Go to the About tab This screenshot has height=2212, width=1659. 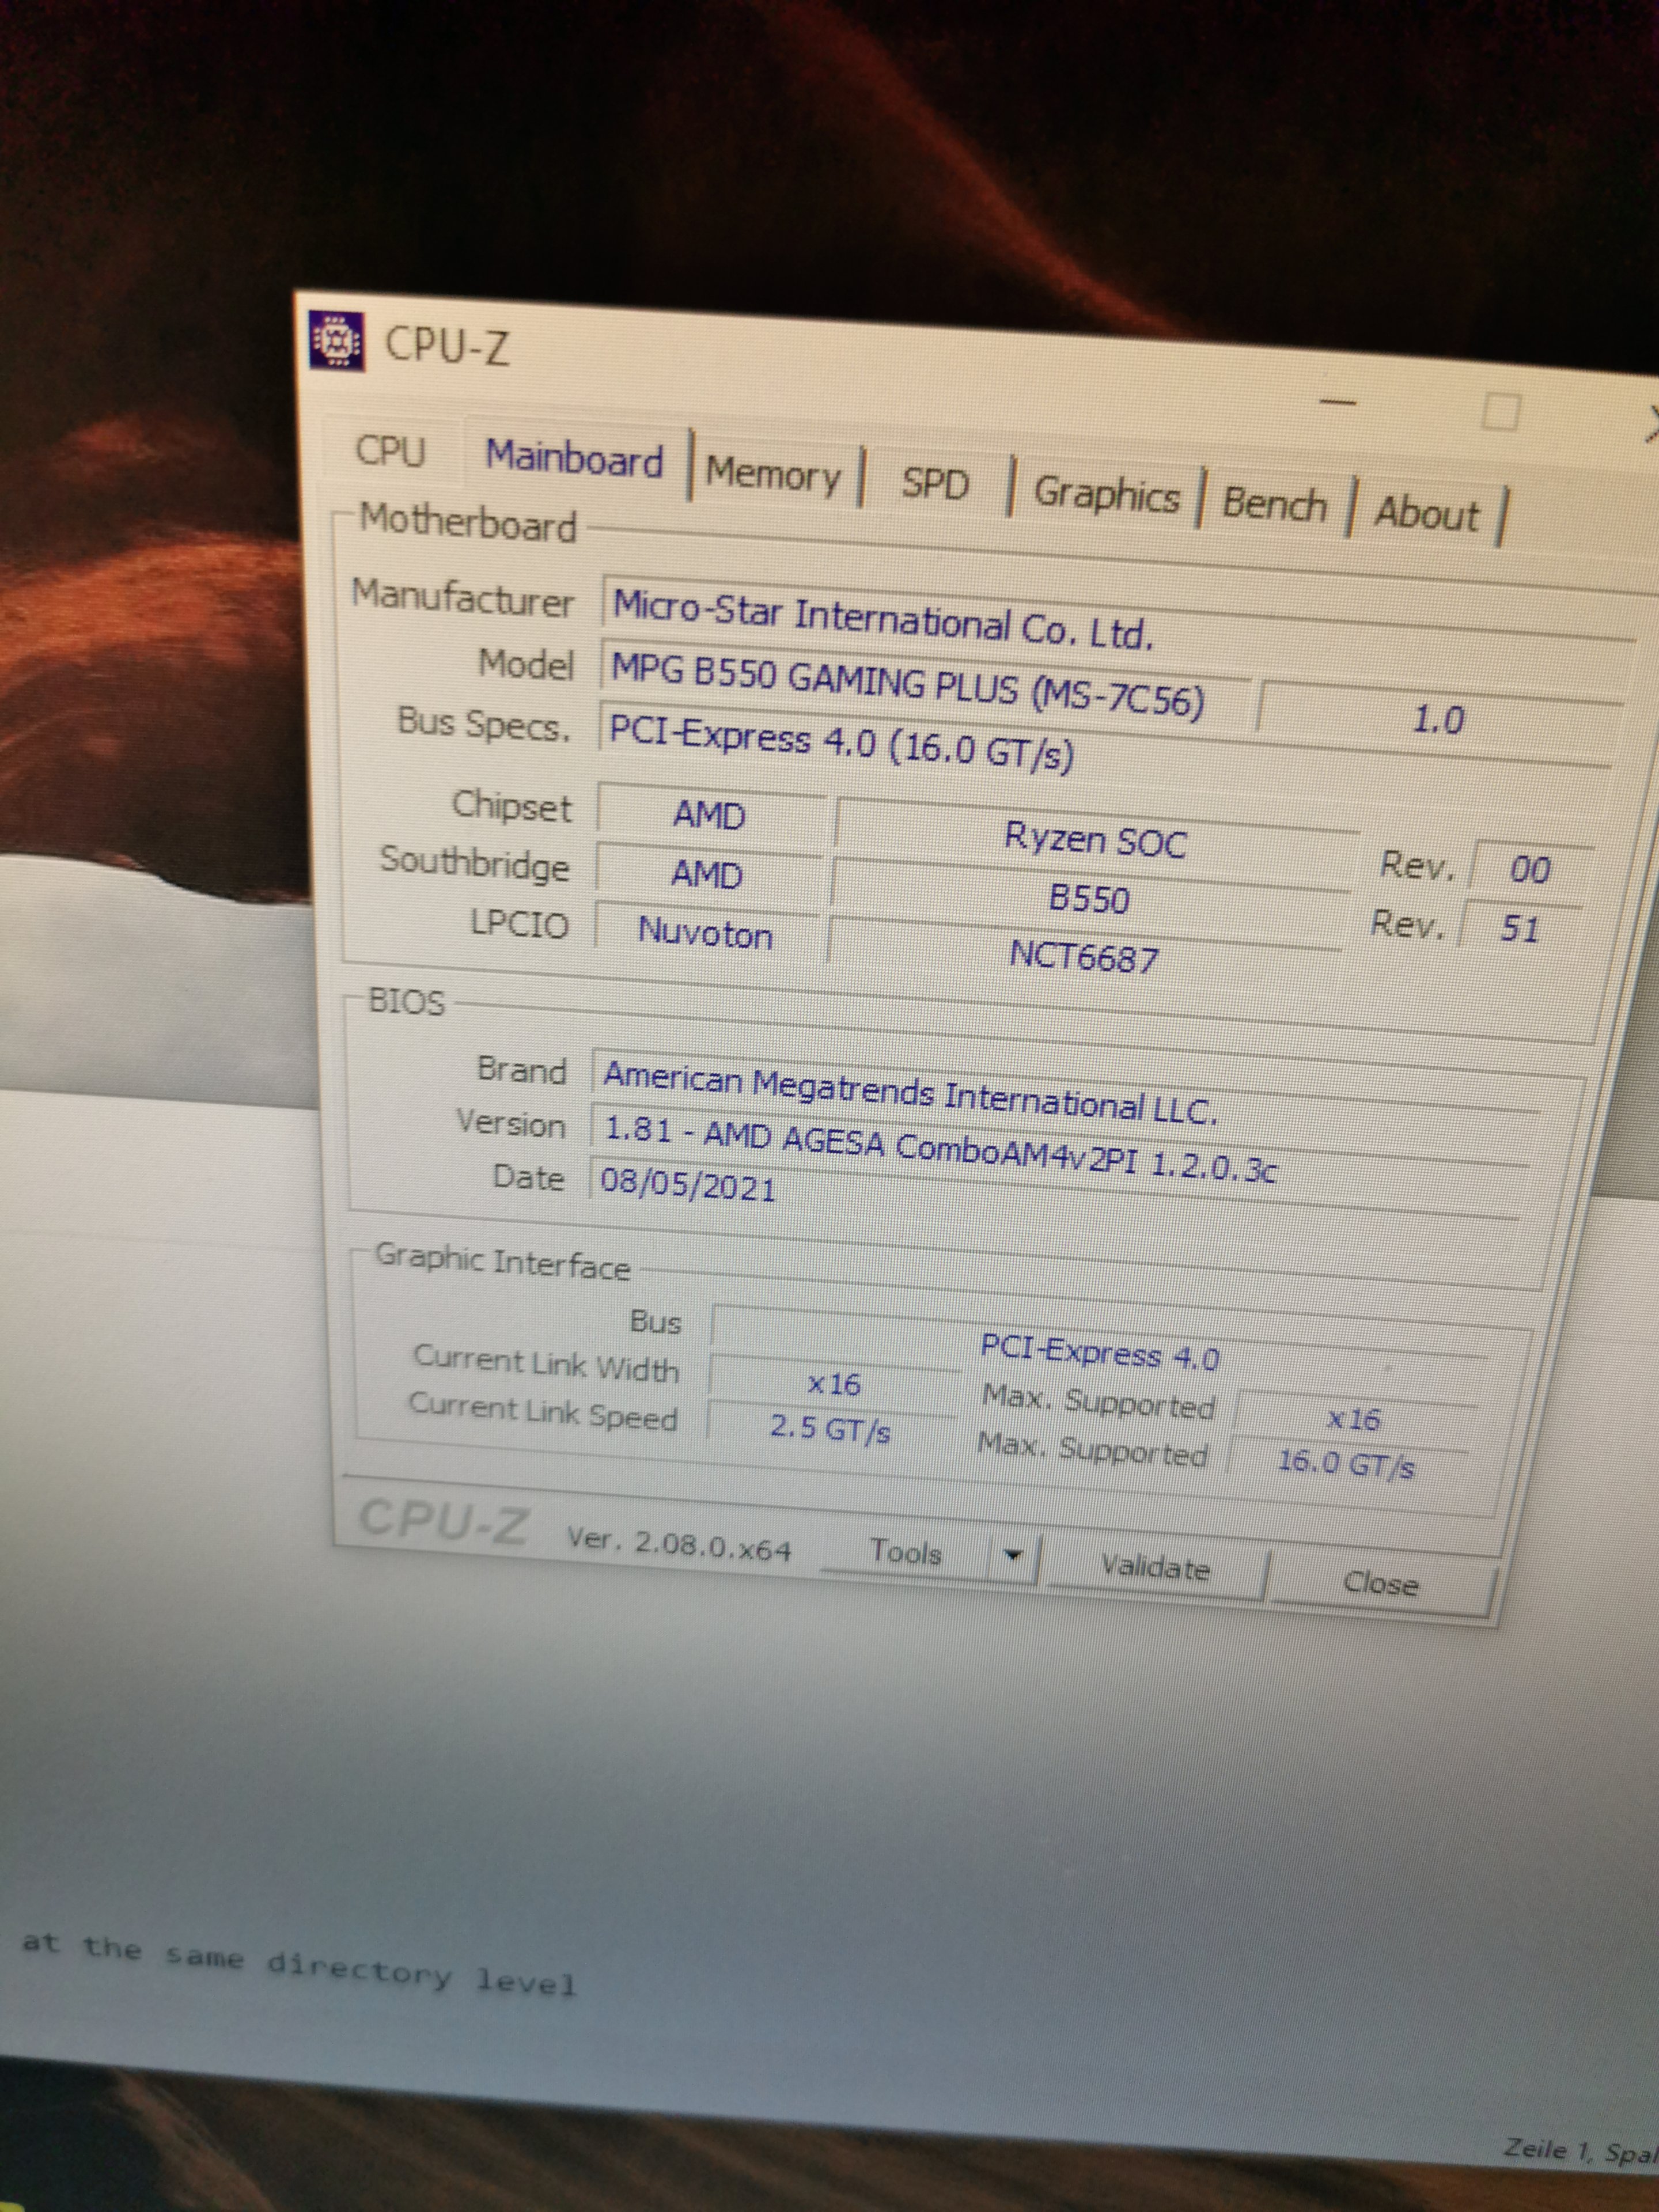click(1426, 514)
